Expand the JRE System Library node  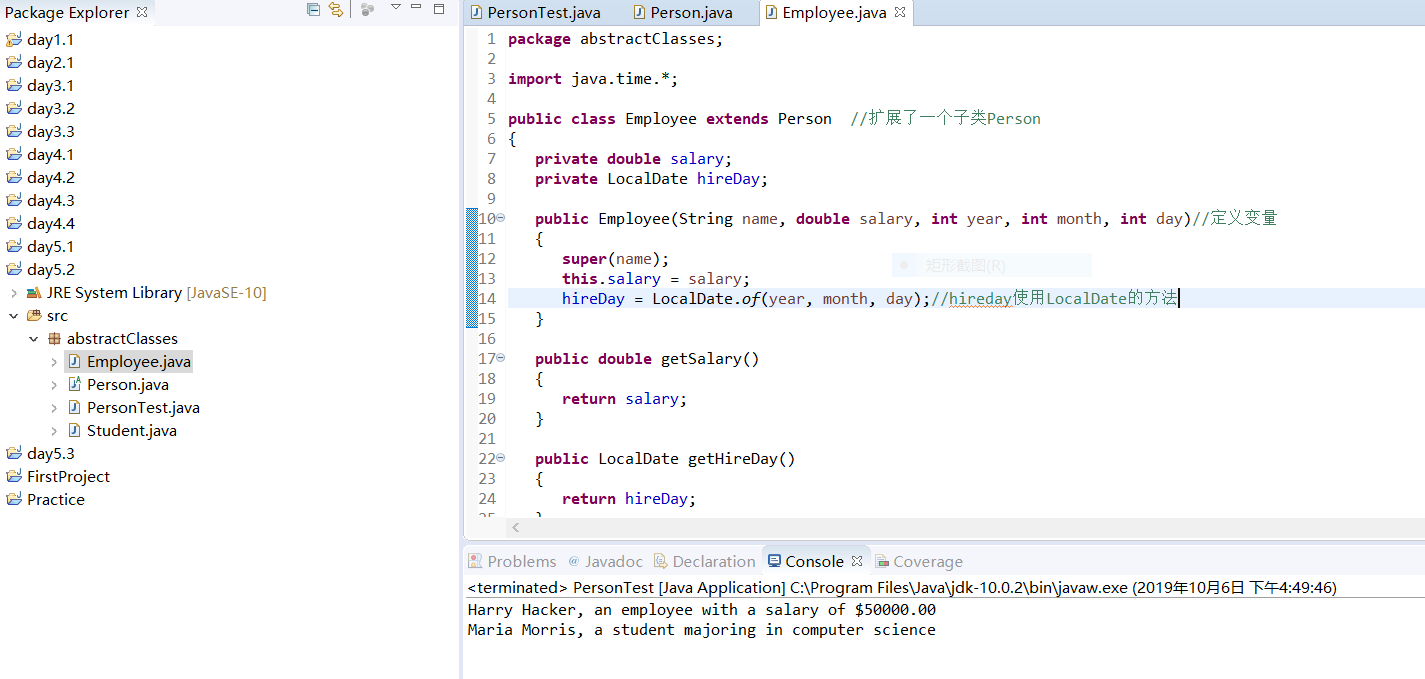click(x=14, y=293)
